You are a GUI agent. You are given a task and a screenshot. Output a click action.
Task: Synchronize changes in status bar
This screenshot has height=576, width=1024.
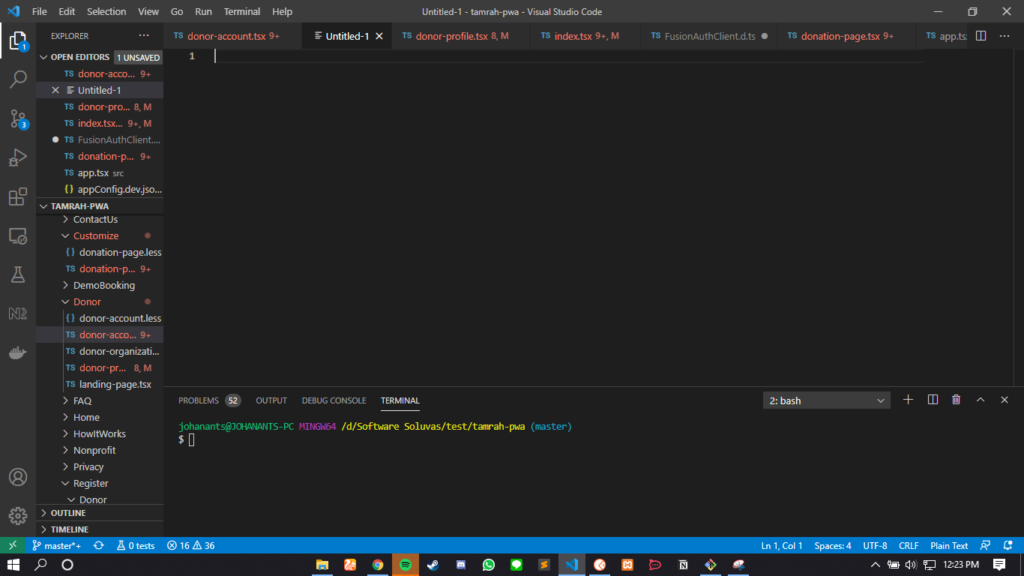[99, 545]
